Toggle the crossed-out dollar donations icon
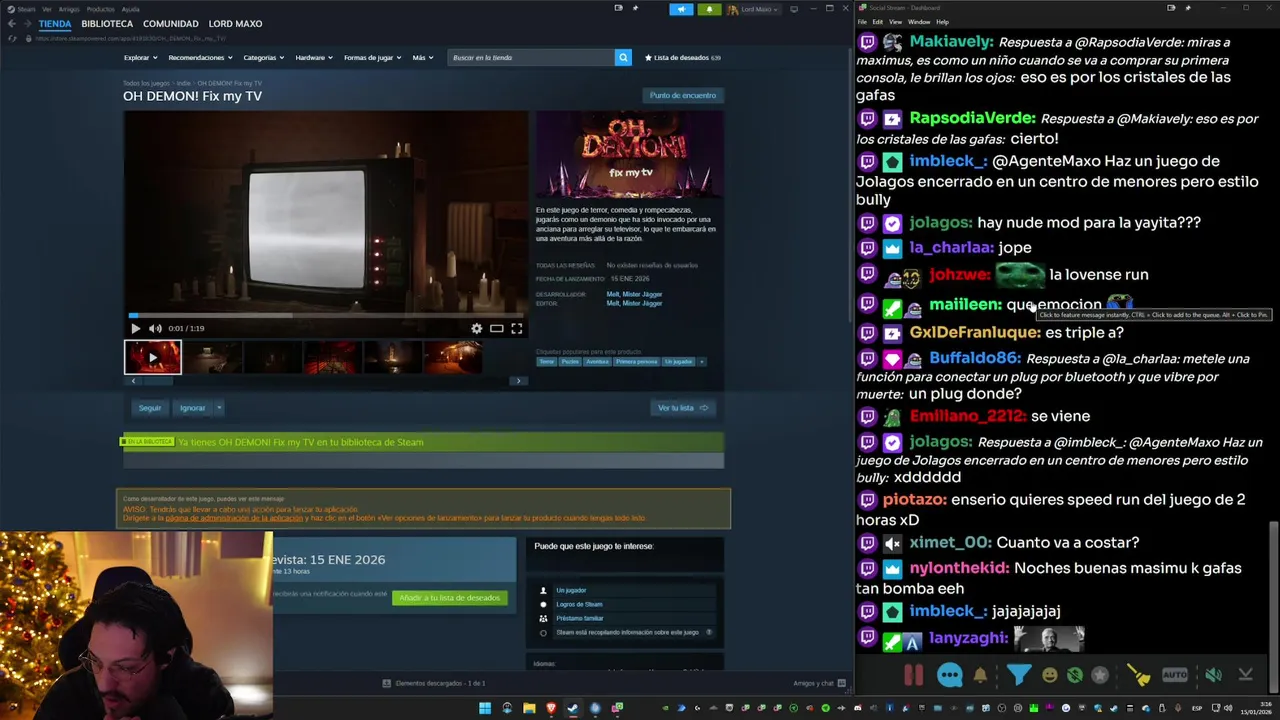 (1075, 675)
